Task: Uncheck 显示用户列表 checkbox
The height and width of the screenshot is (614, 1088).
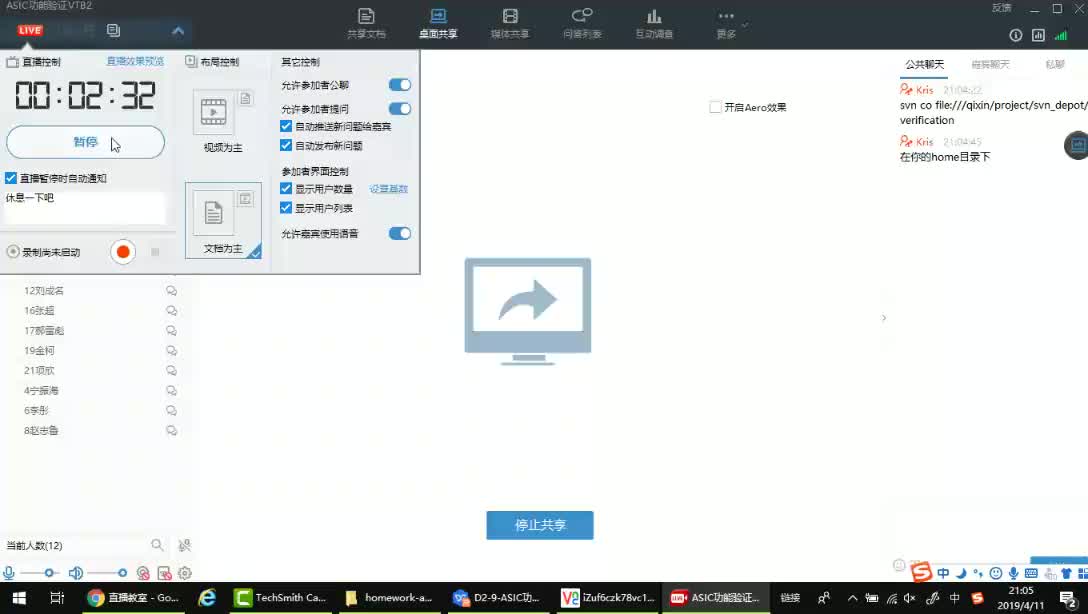Action: pos(286,207)
